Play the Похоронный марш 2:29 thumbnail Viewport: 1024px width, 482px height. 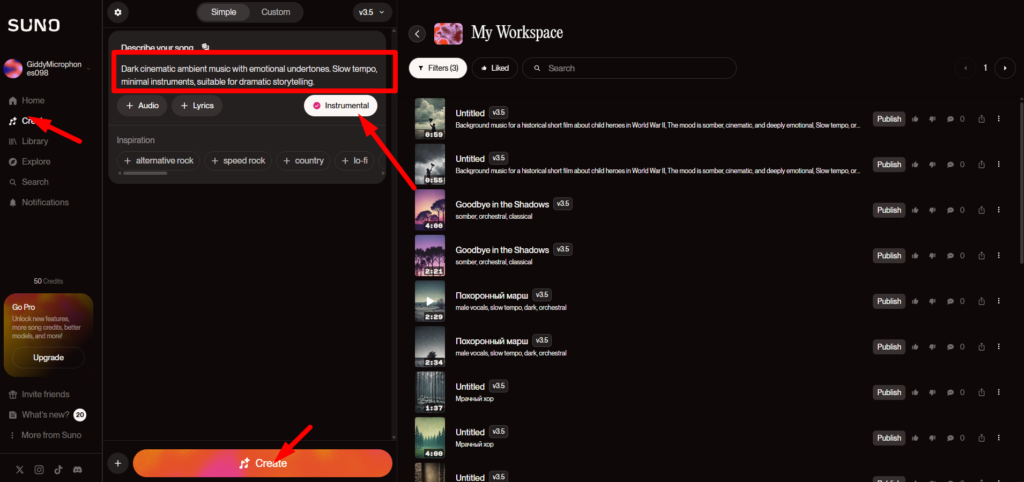click(x=430, y=301)
